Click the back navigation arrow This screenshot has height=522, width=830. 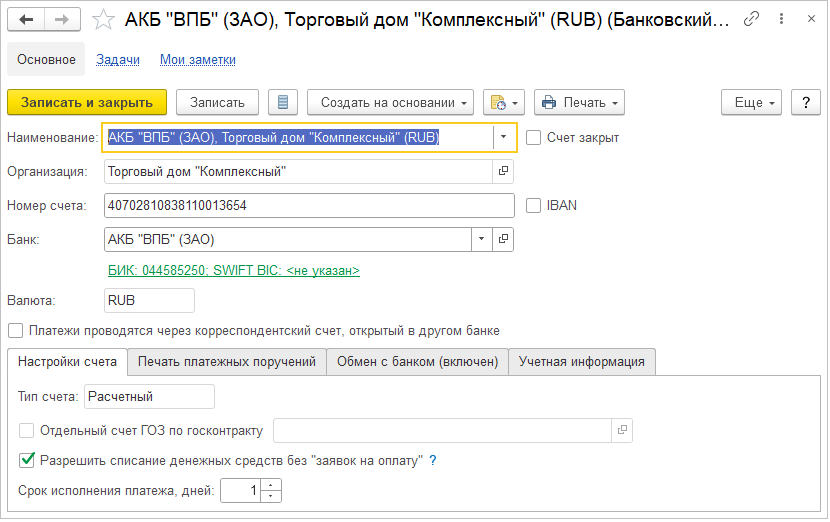click(26, 20)
